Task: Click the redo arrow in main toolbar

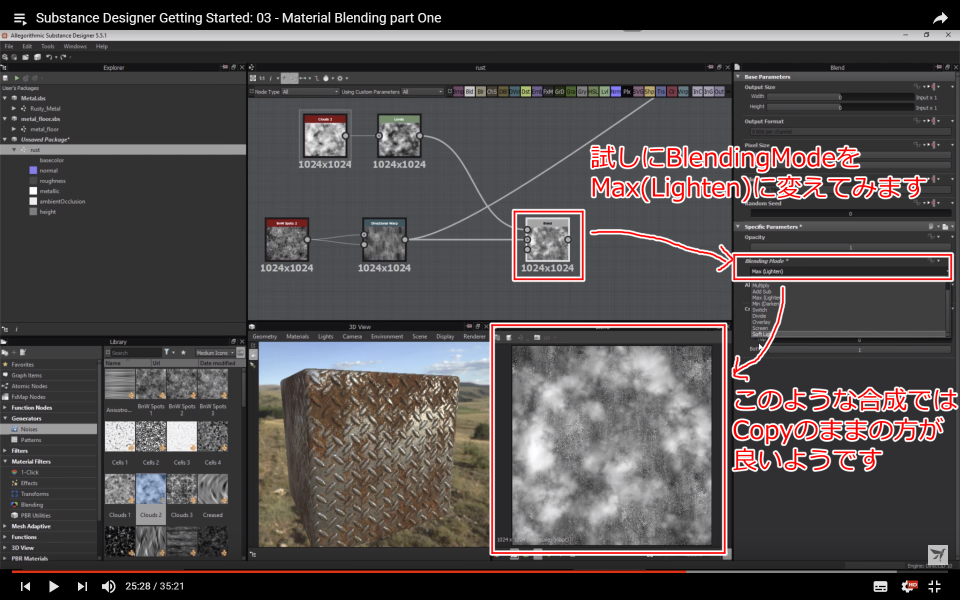Action: (62, 57)
